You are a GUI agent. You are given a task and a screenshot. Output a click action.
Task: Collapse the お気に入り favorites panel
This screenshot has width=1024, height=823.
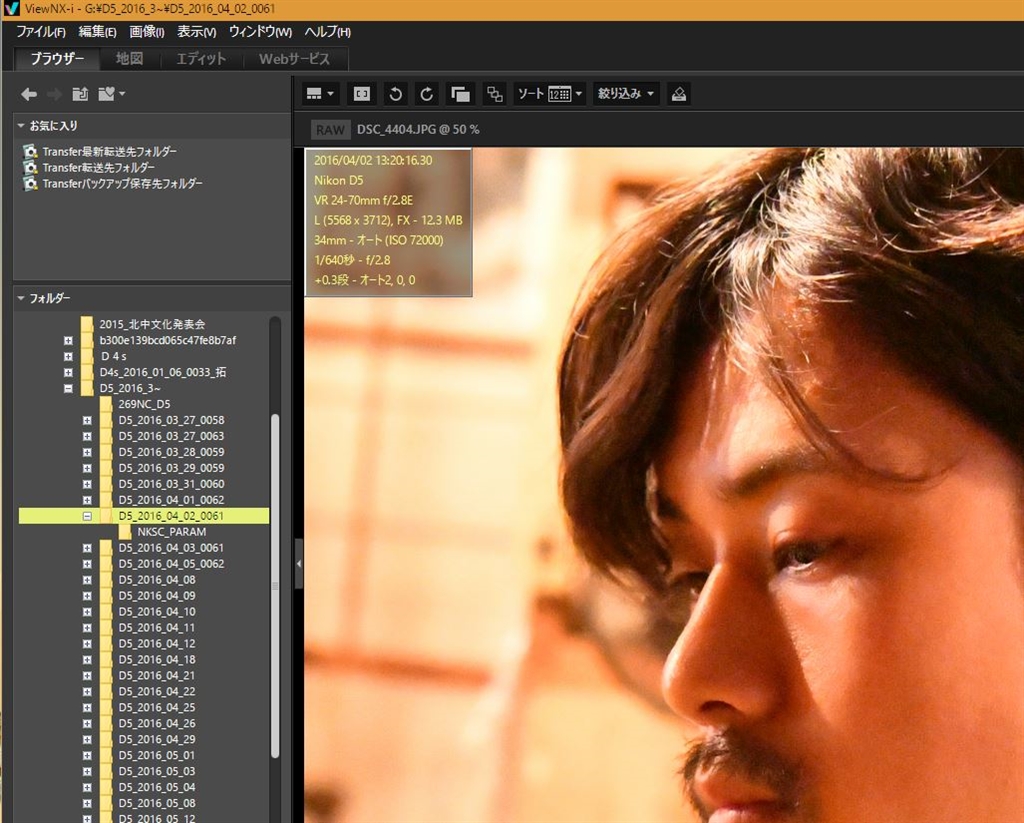pyautogui.click(x=21, y=126)
